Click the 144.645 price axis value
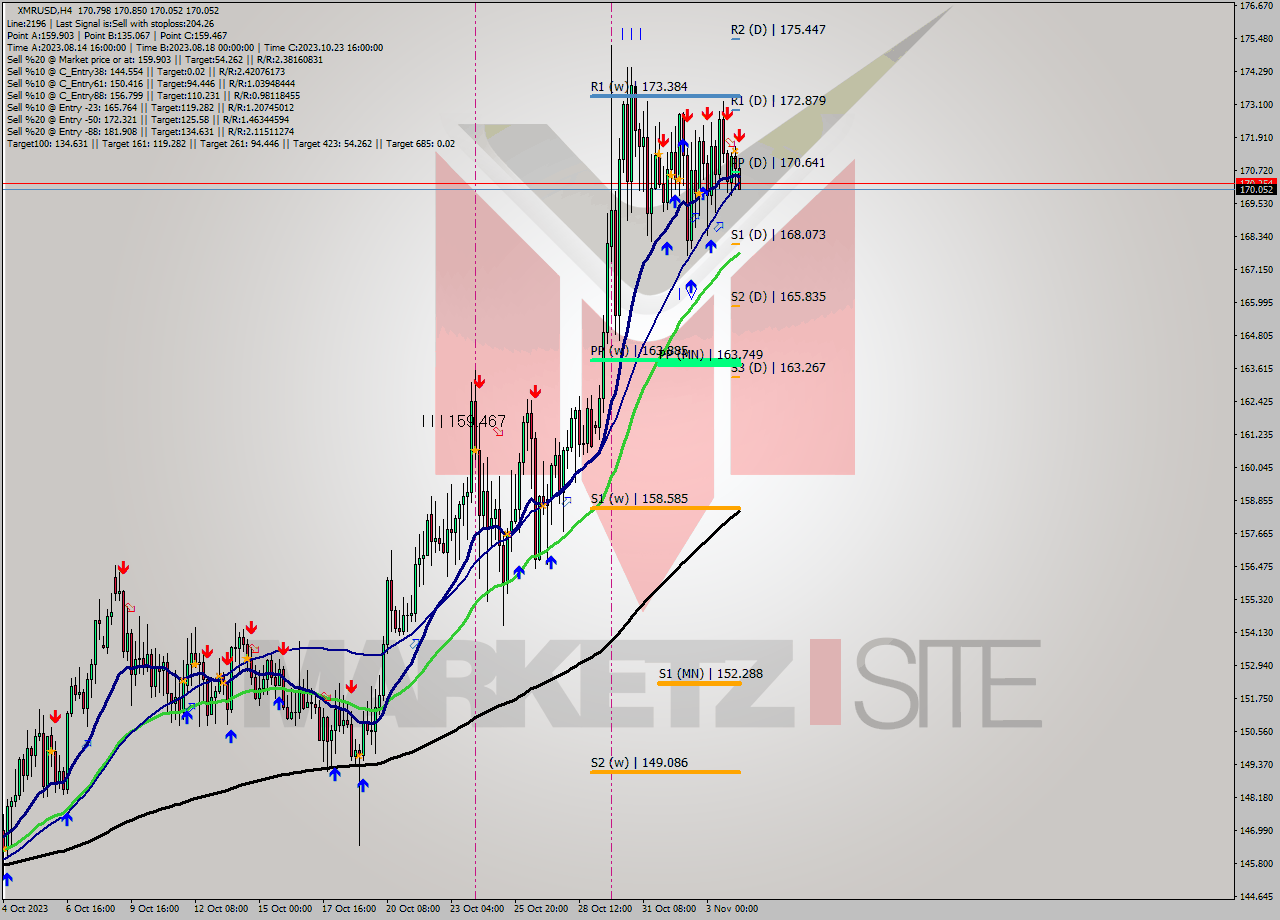 pyautogui.click(x=1256, y=896)
